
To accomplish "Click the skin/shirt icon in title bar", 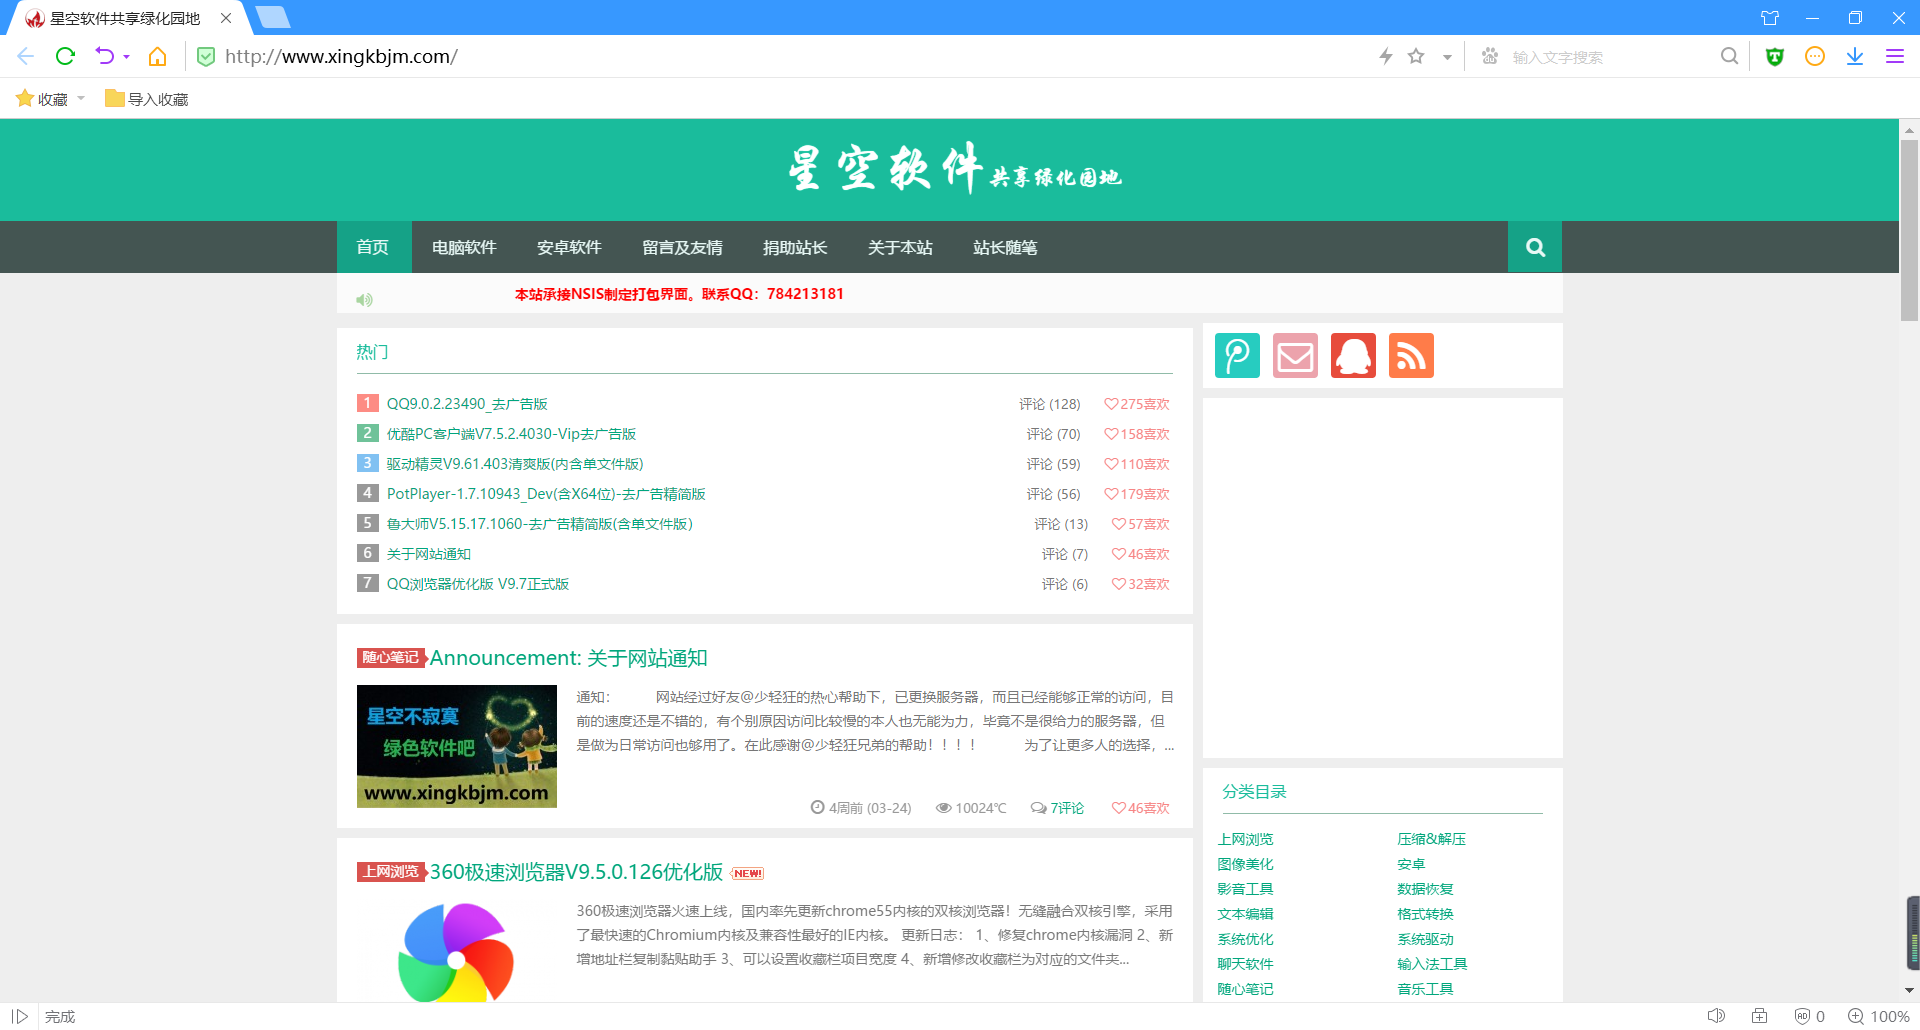I will [1770, 17].
